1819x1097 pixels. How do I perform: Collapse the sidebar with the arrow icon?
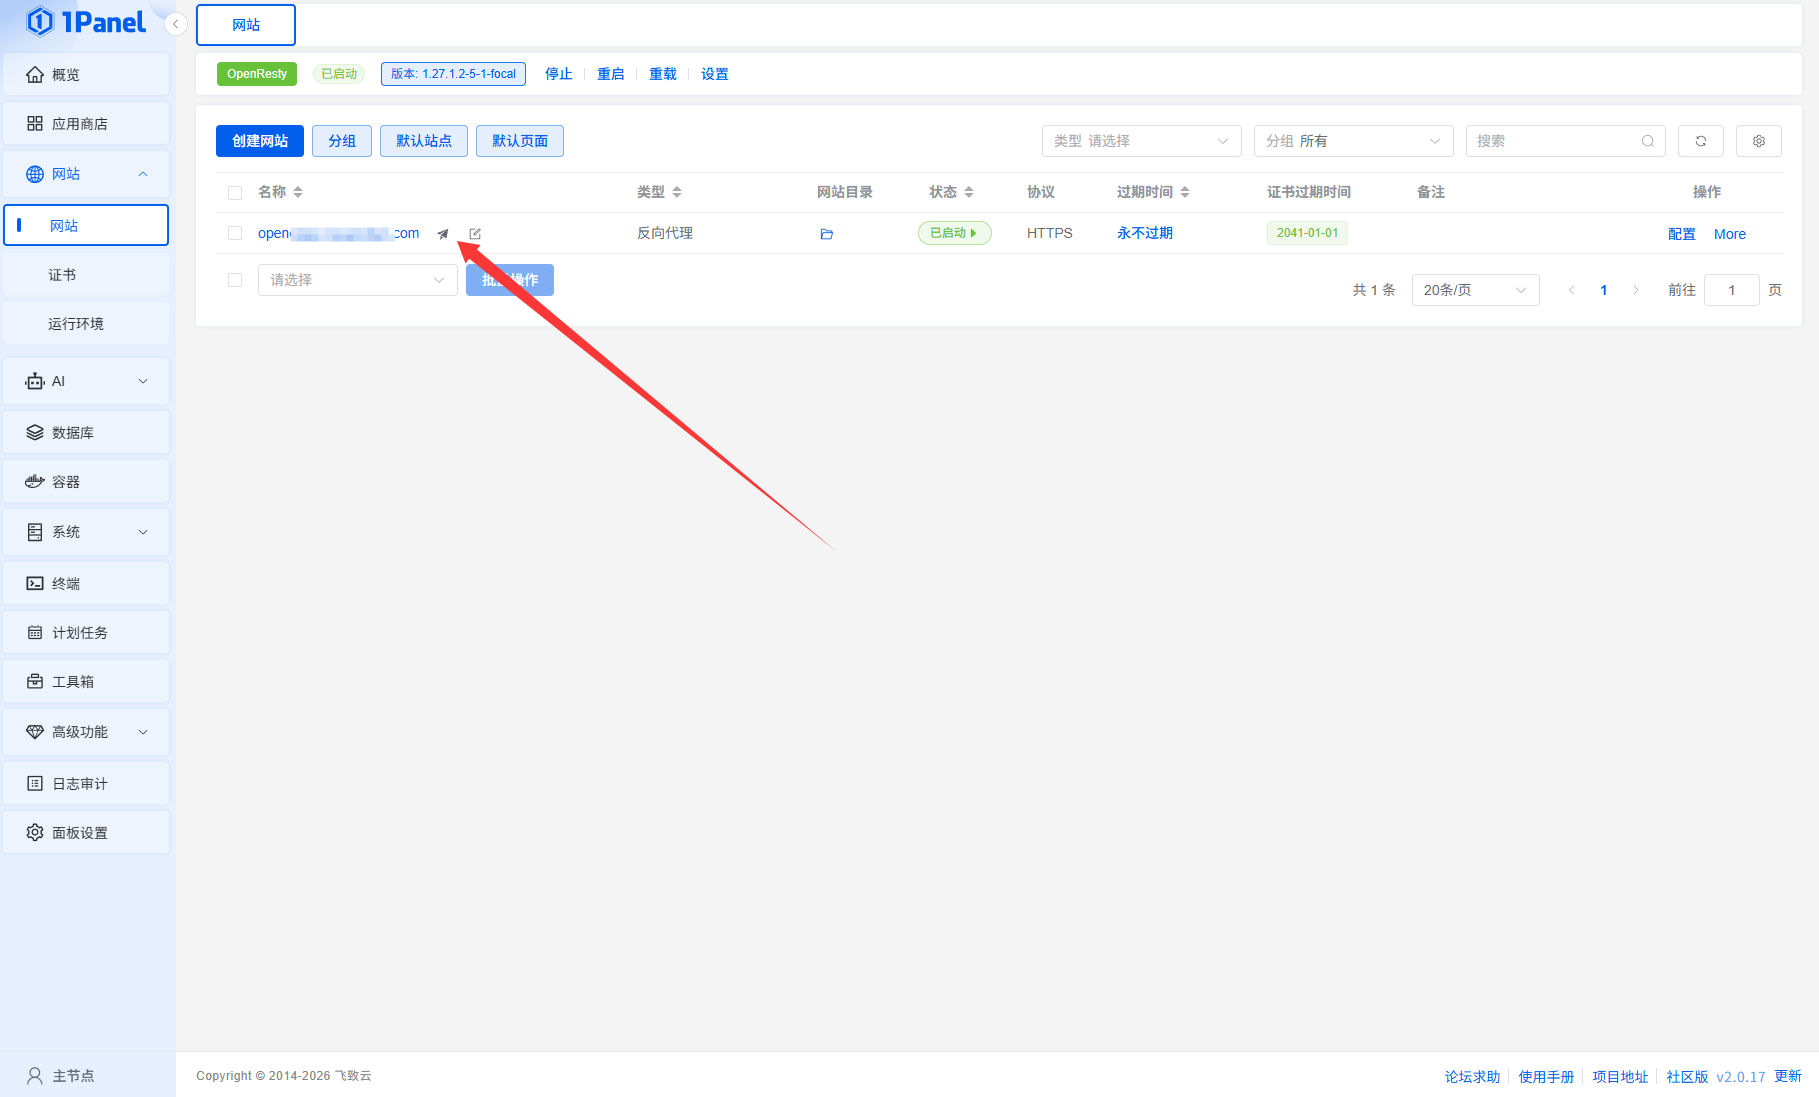tap(176, 24)
